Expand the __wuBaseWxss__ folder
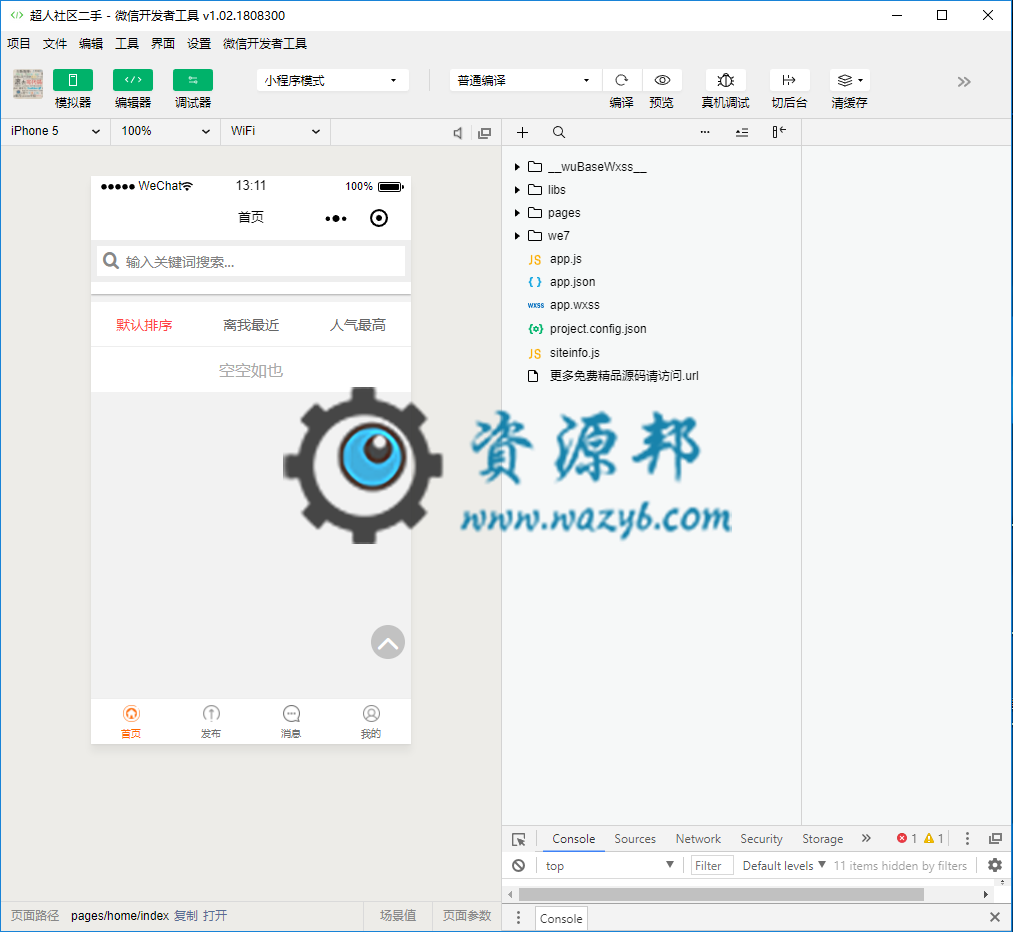1013x932 pixels. click(x=517, y=167)
